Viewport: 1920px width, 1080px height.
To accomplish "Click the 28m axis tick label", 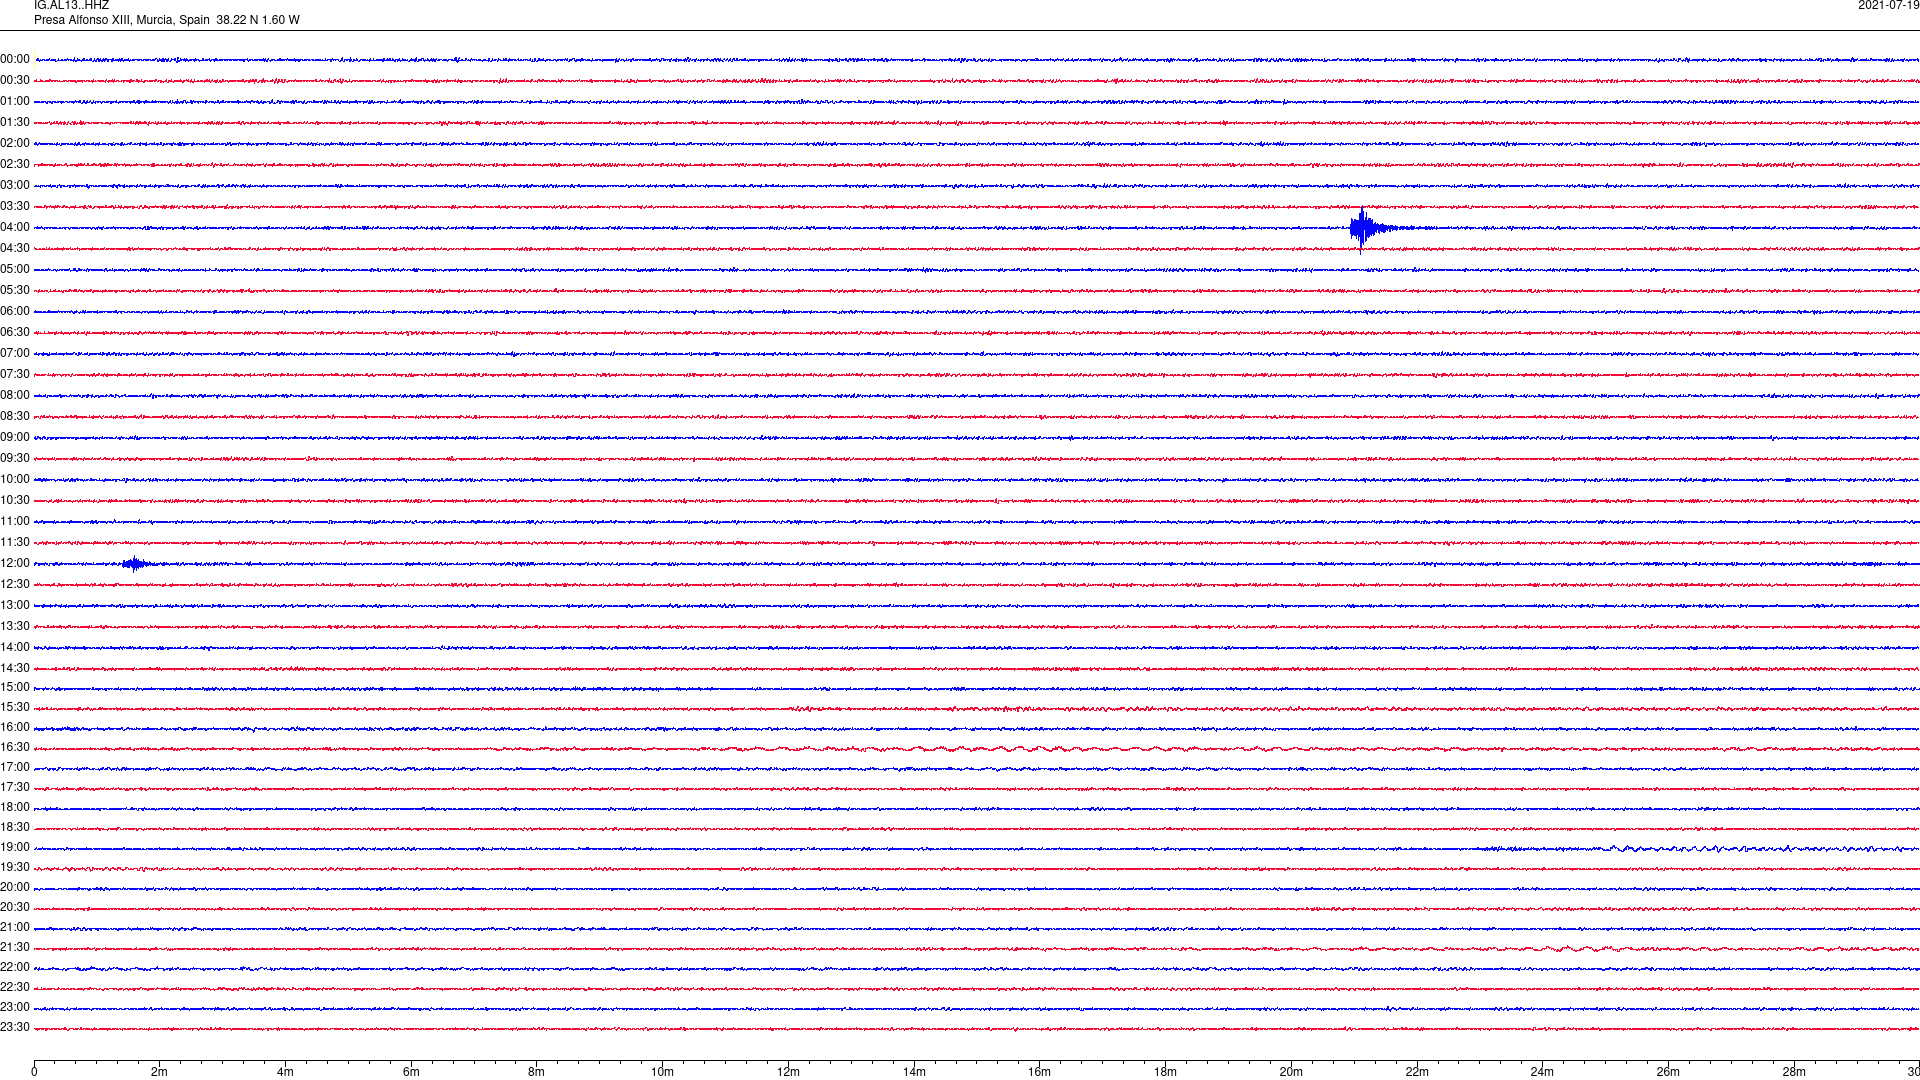I will [x=1794, y=1073].
